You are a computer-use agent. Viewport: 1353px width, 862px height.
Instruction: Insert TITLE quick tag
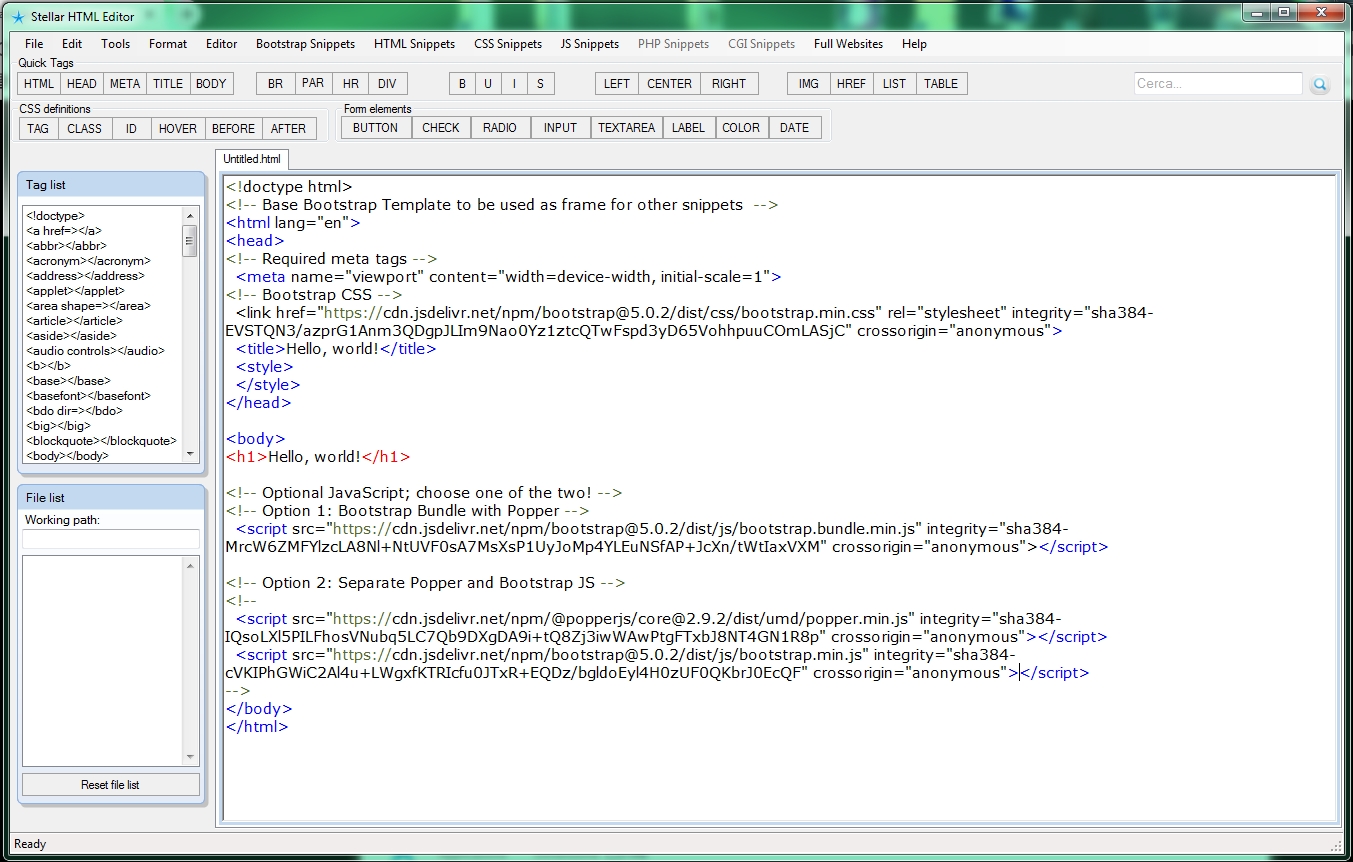(168, 84)
